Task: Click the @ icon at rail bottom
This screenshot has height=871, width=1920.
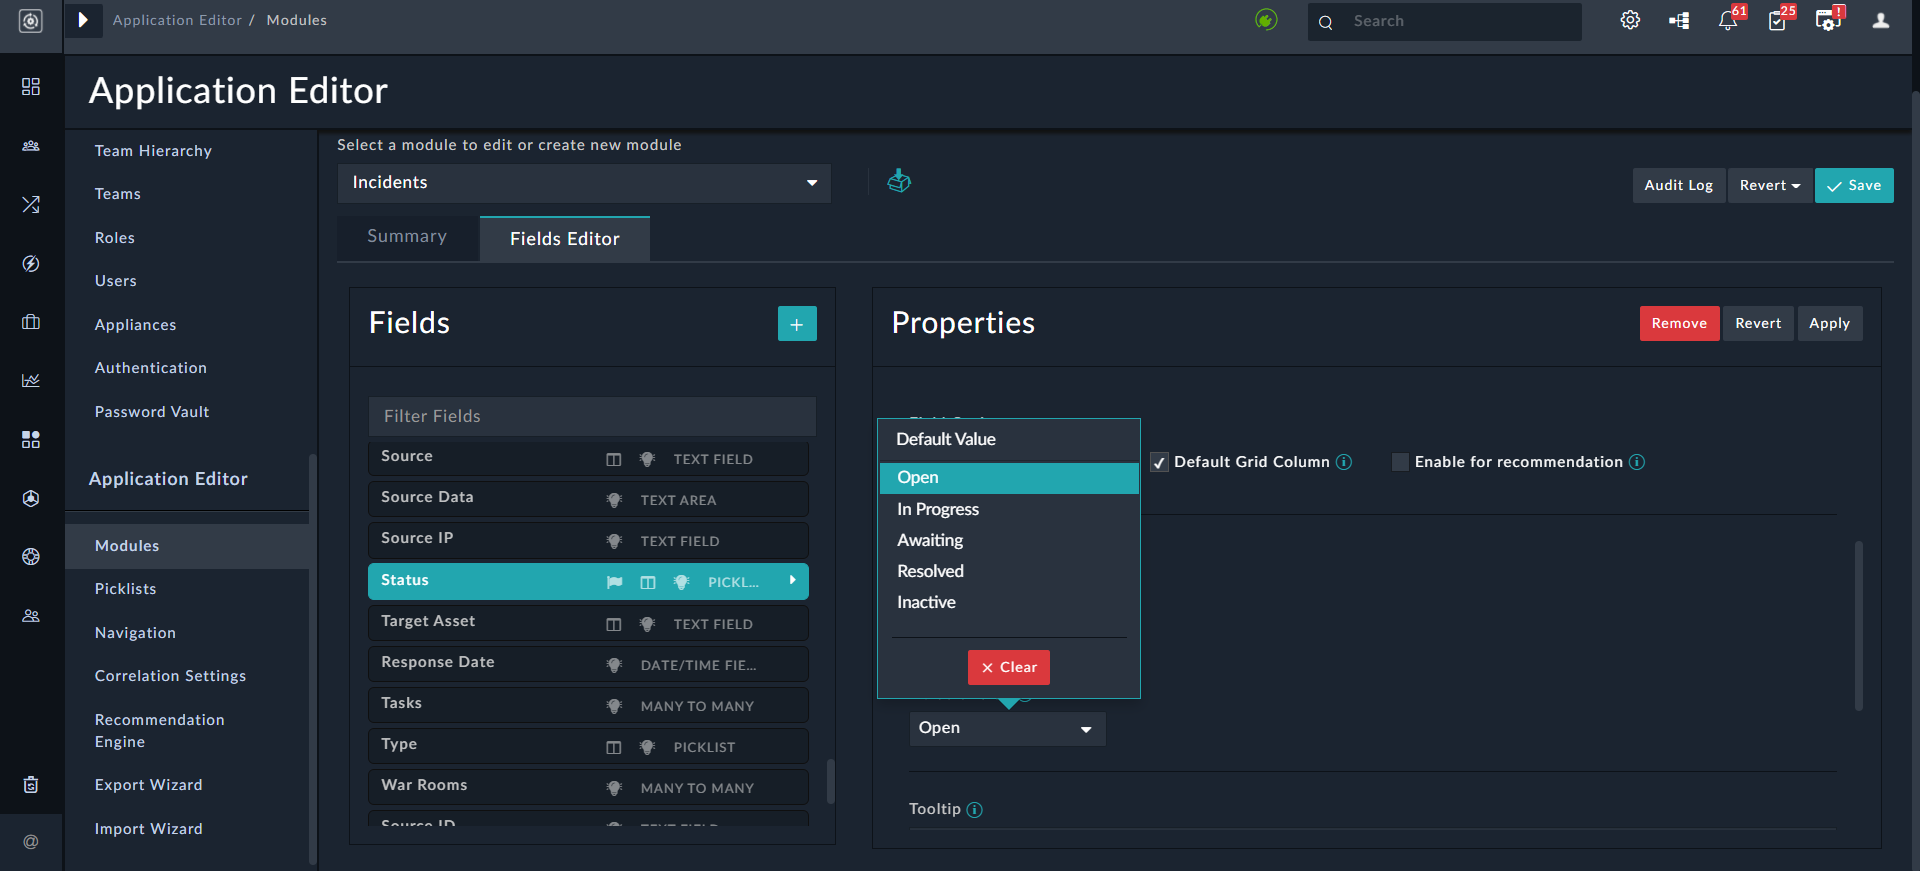Action: coord(31,842)
